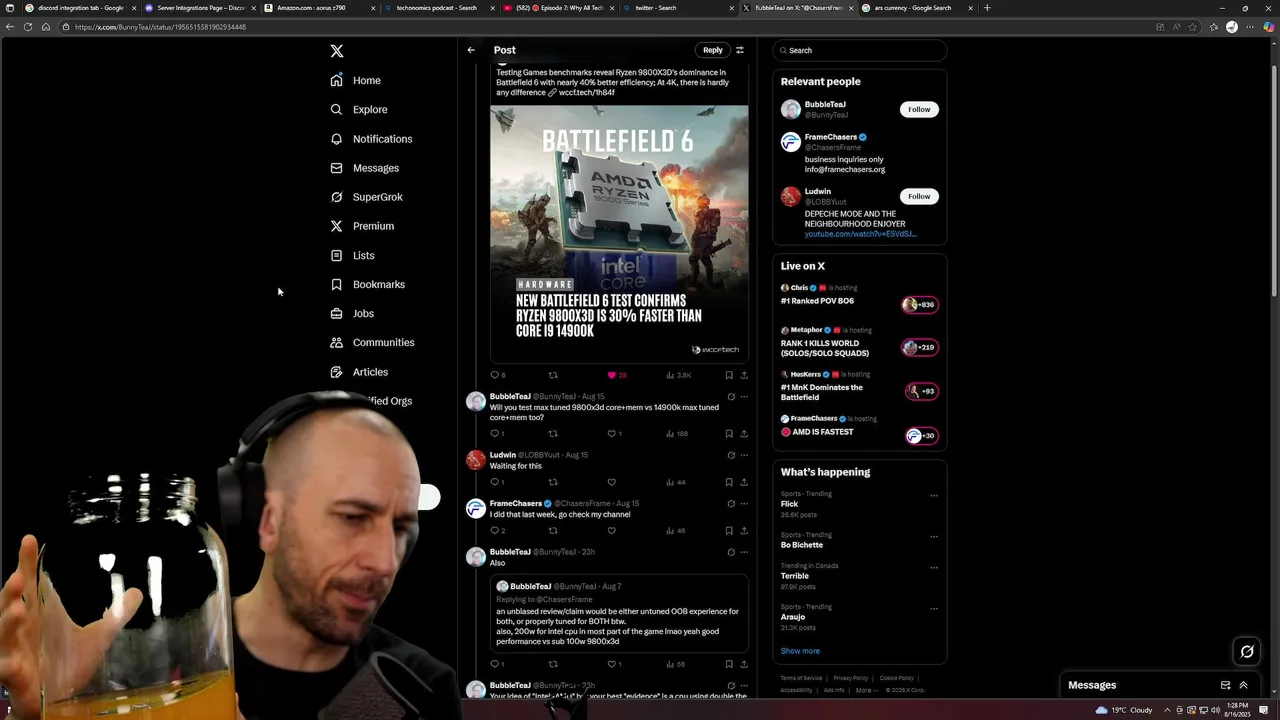Click into the X Search field
The width and height of the screenshot is (1280, 720).
click(860, 50)
